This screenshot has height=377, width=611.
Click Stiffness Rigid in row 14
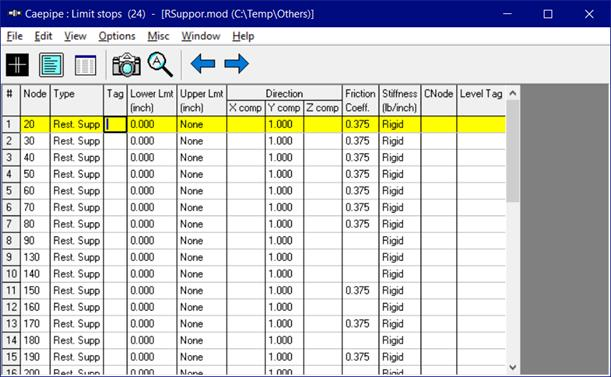click(399, 340)
